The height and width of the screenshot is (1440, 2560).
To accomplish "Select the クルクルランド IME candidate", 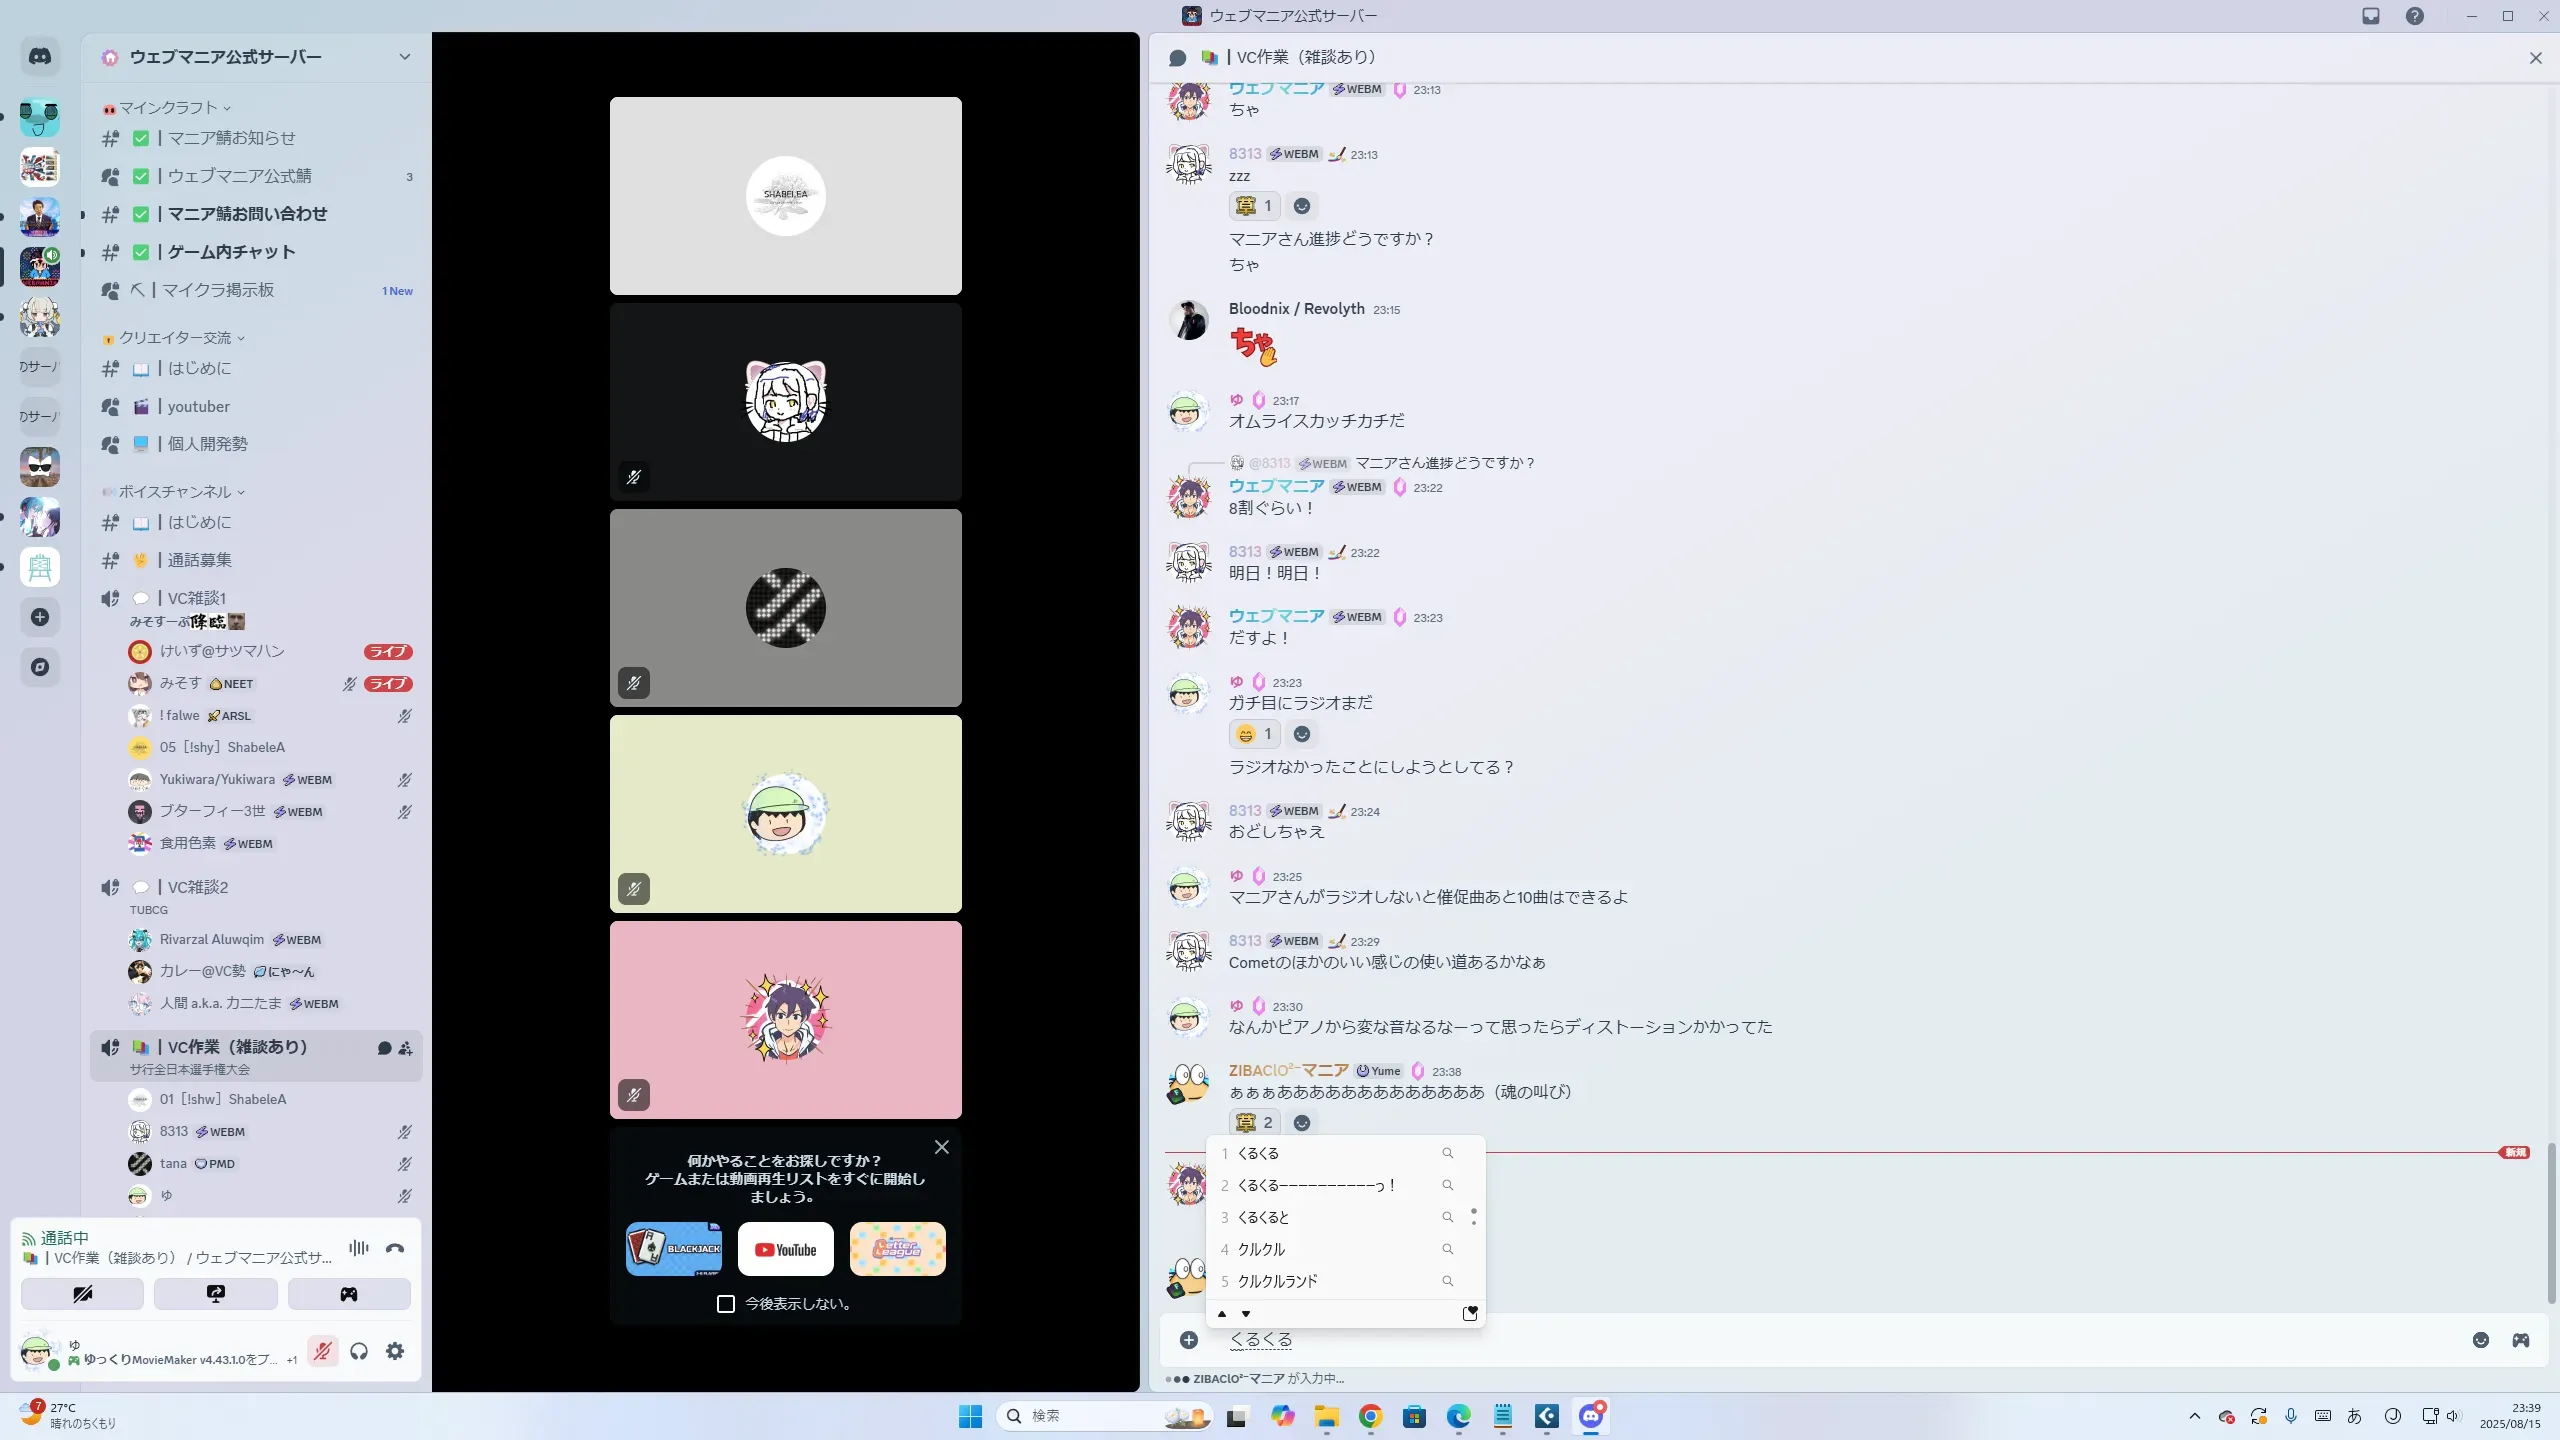I will (1278, 1281).
